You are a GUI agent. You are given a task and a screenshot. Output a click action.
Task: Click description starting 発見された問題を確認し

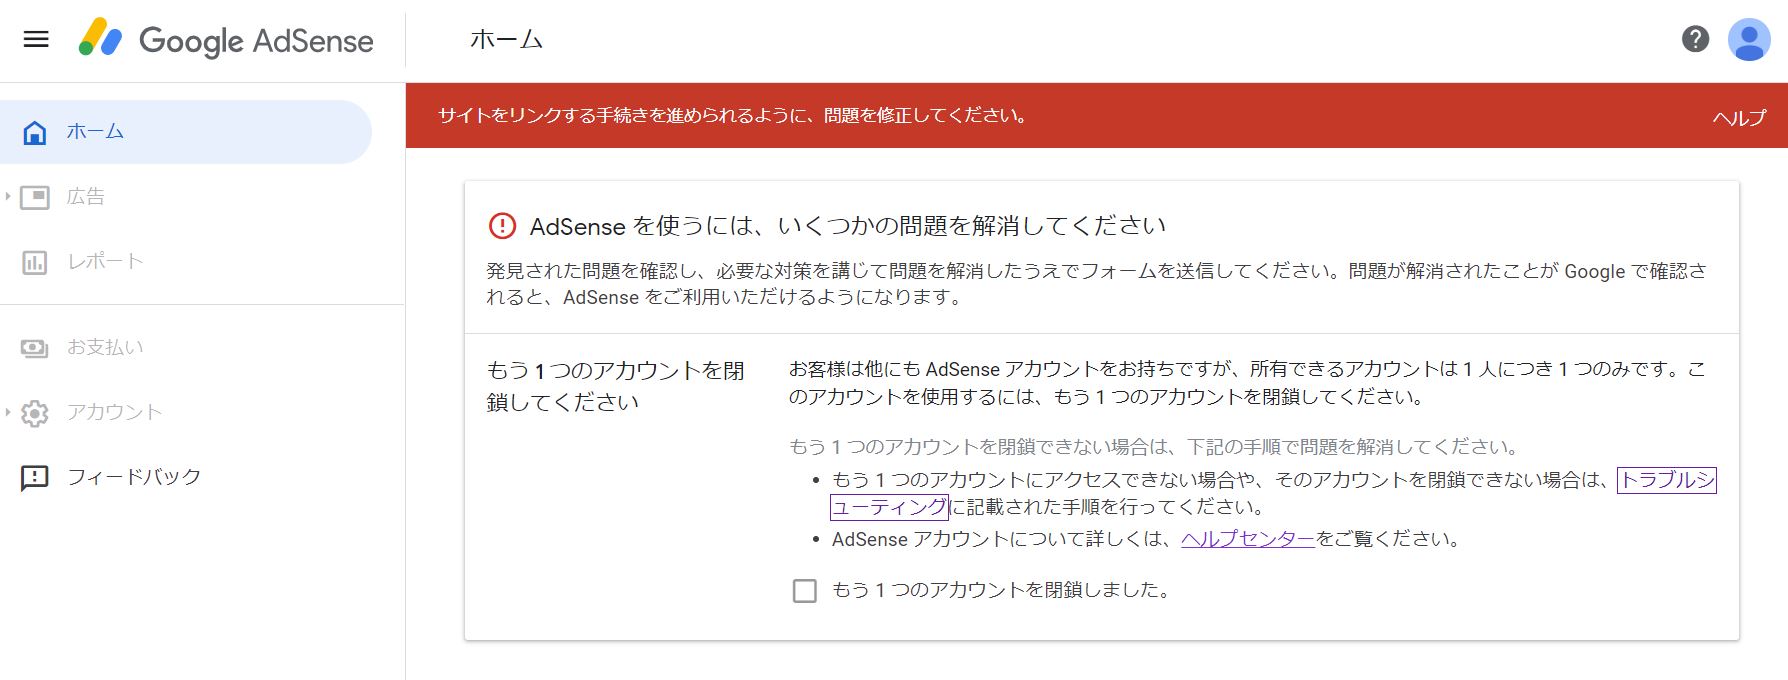pos(1096,284)
